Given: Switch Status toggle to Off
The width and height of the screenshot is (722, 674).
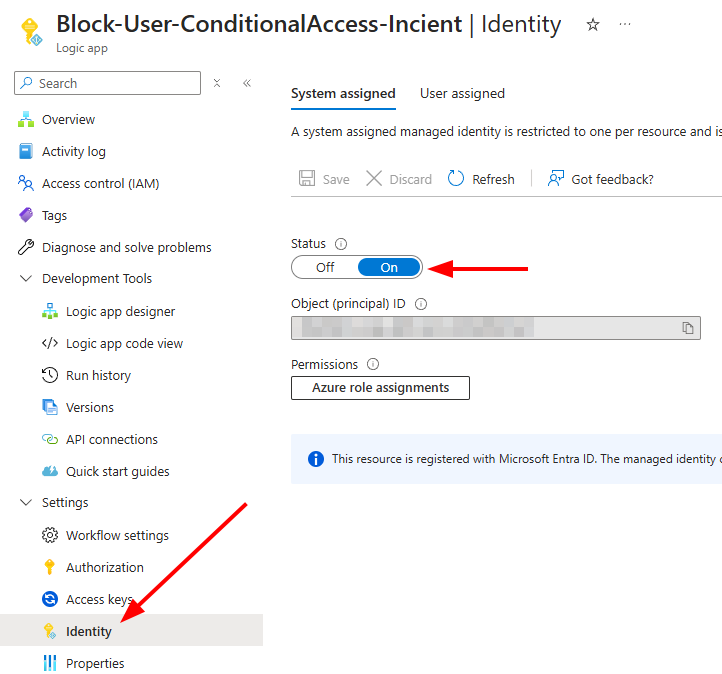Looking at the screenshot, I should coord(325,267).
